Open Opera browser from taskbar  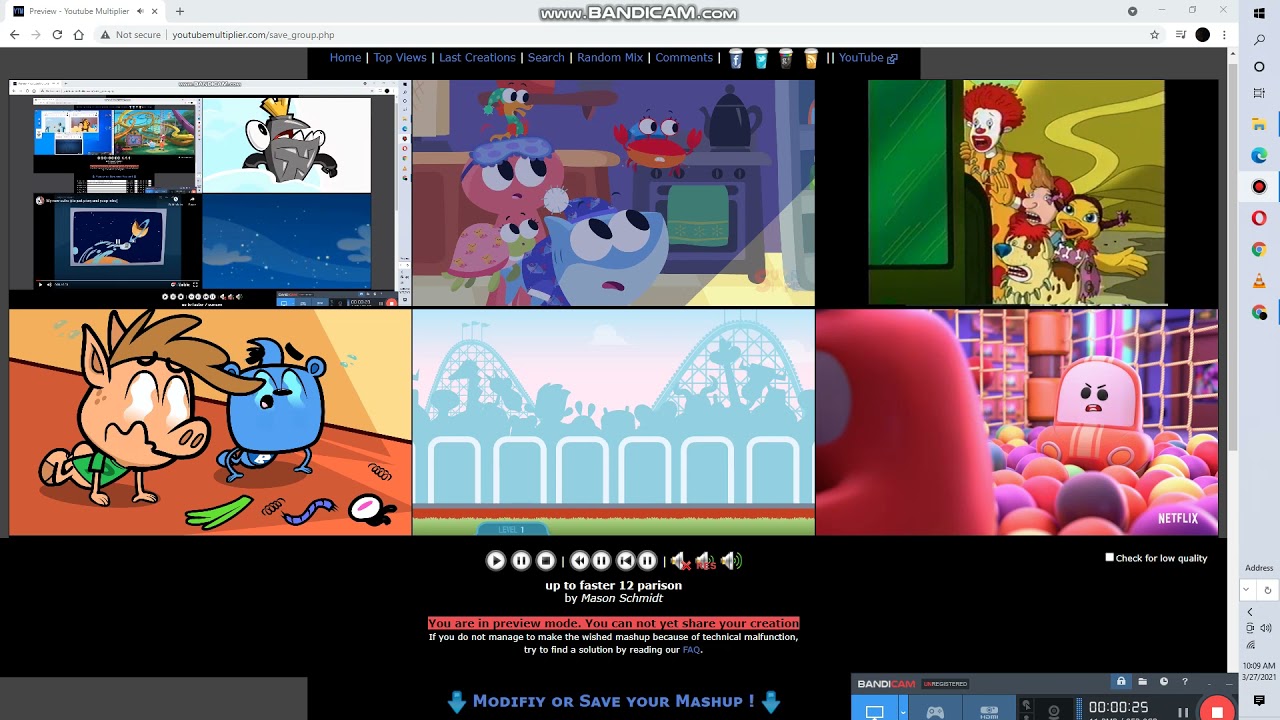click(1259, 218)
